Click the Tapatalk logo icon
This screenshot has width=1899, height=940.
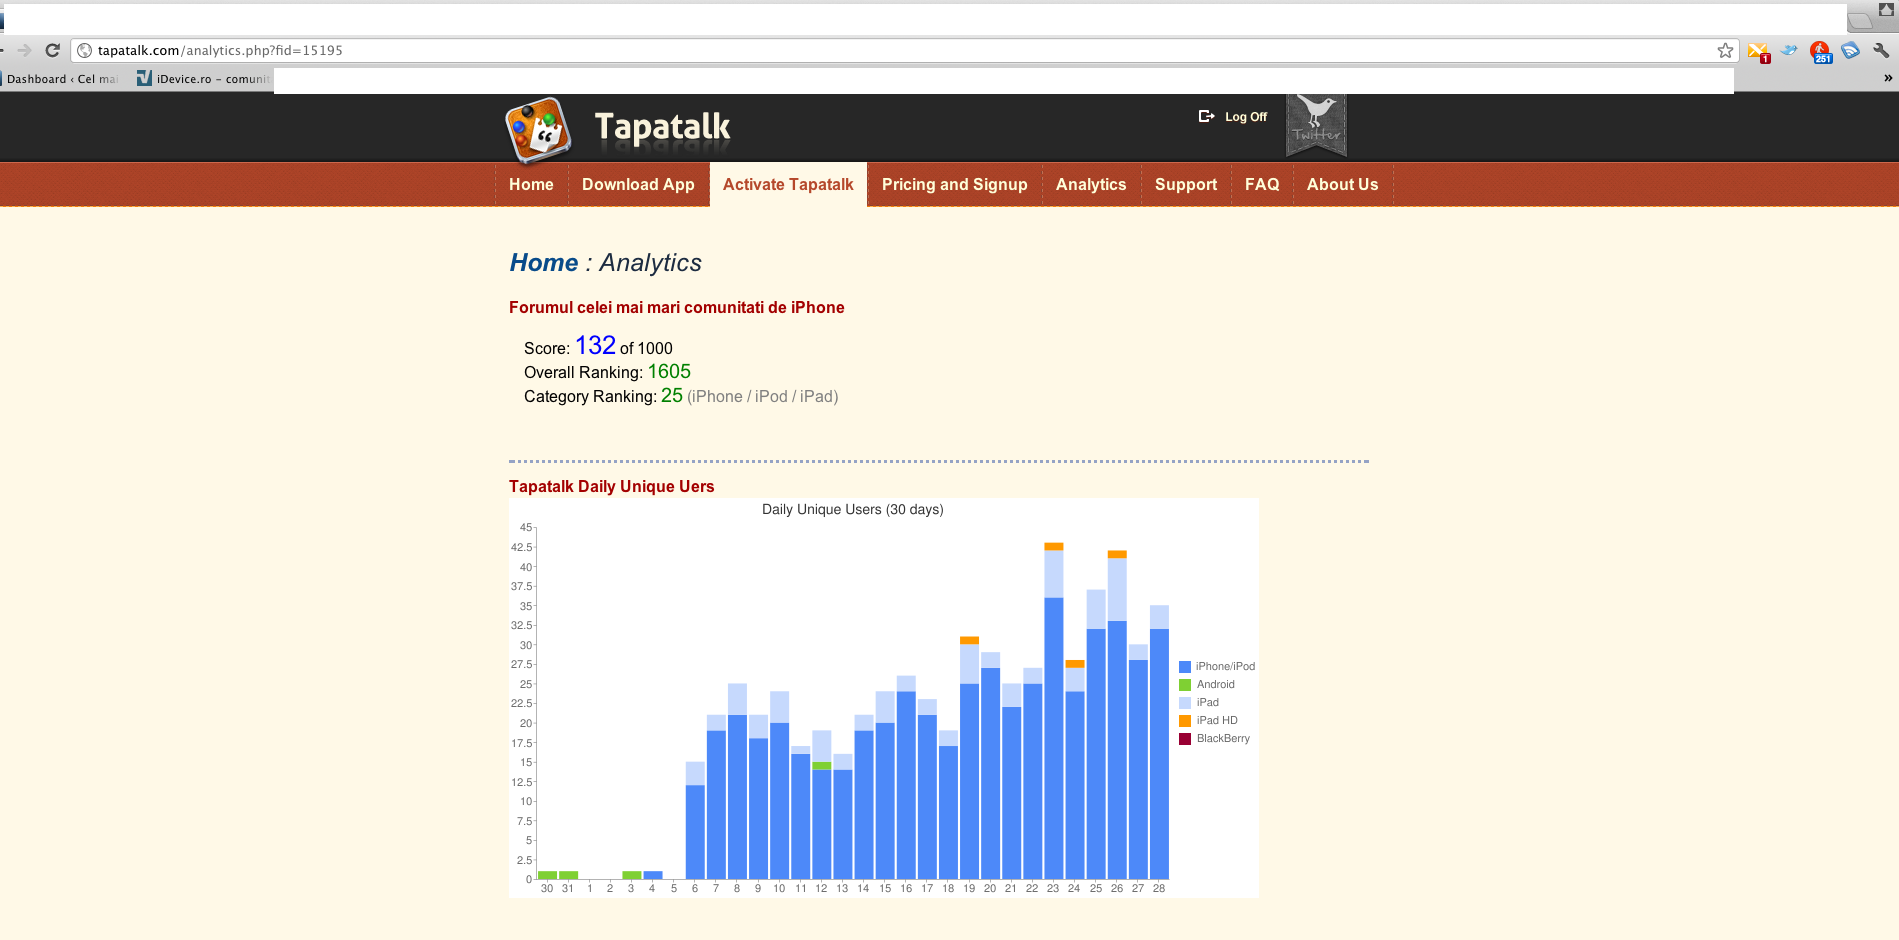point(538,130)
